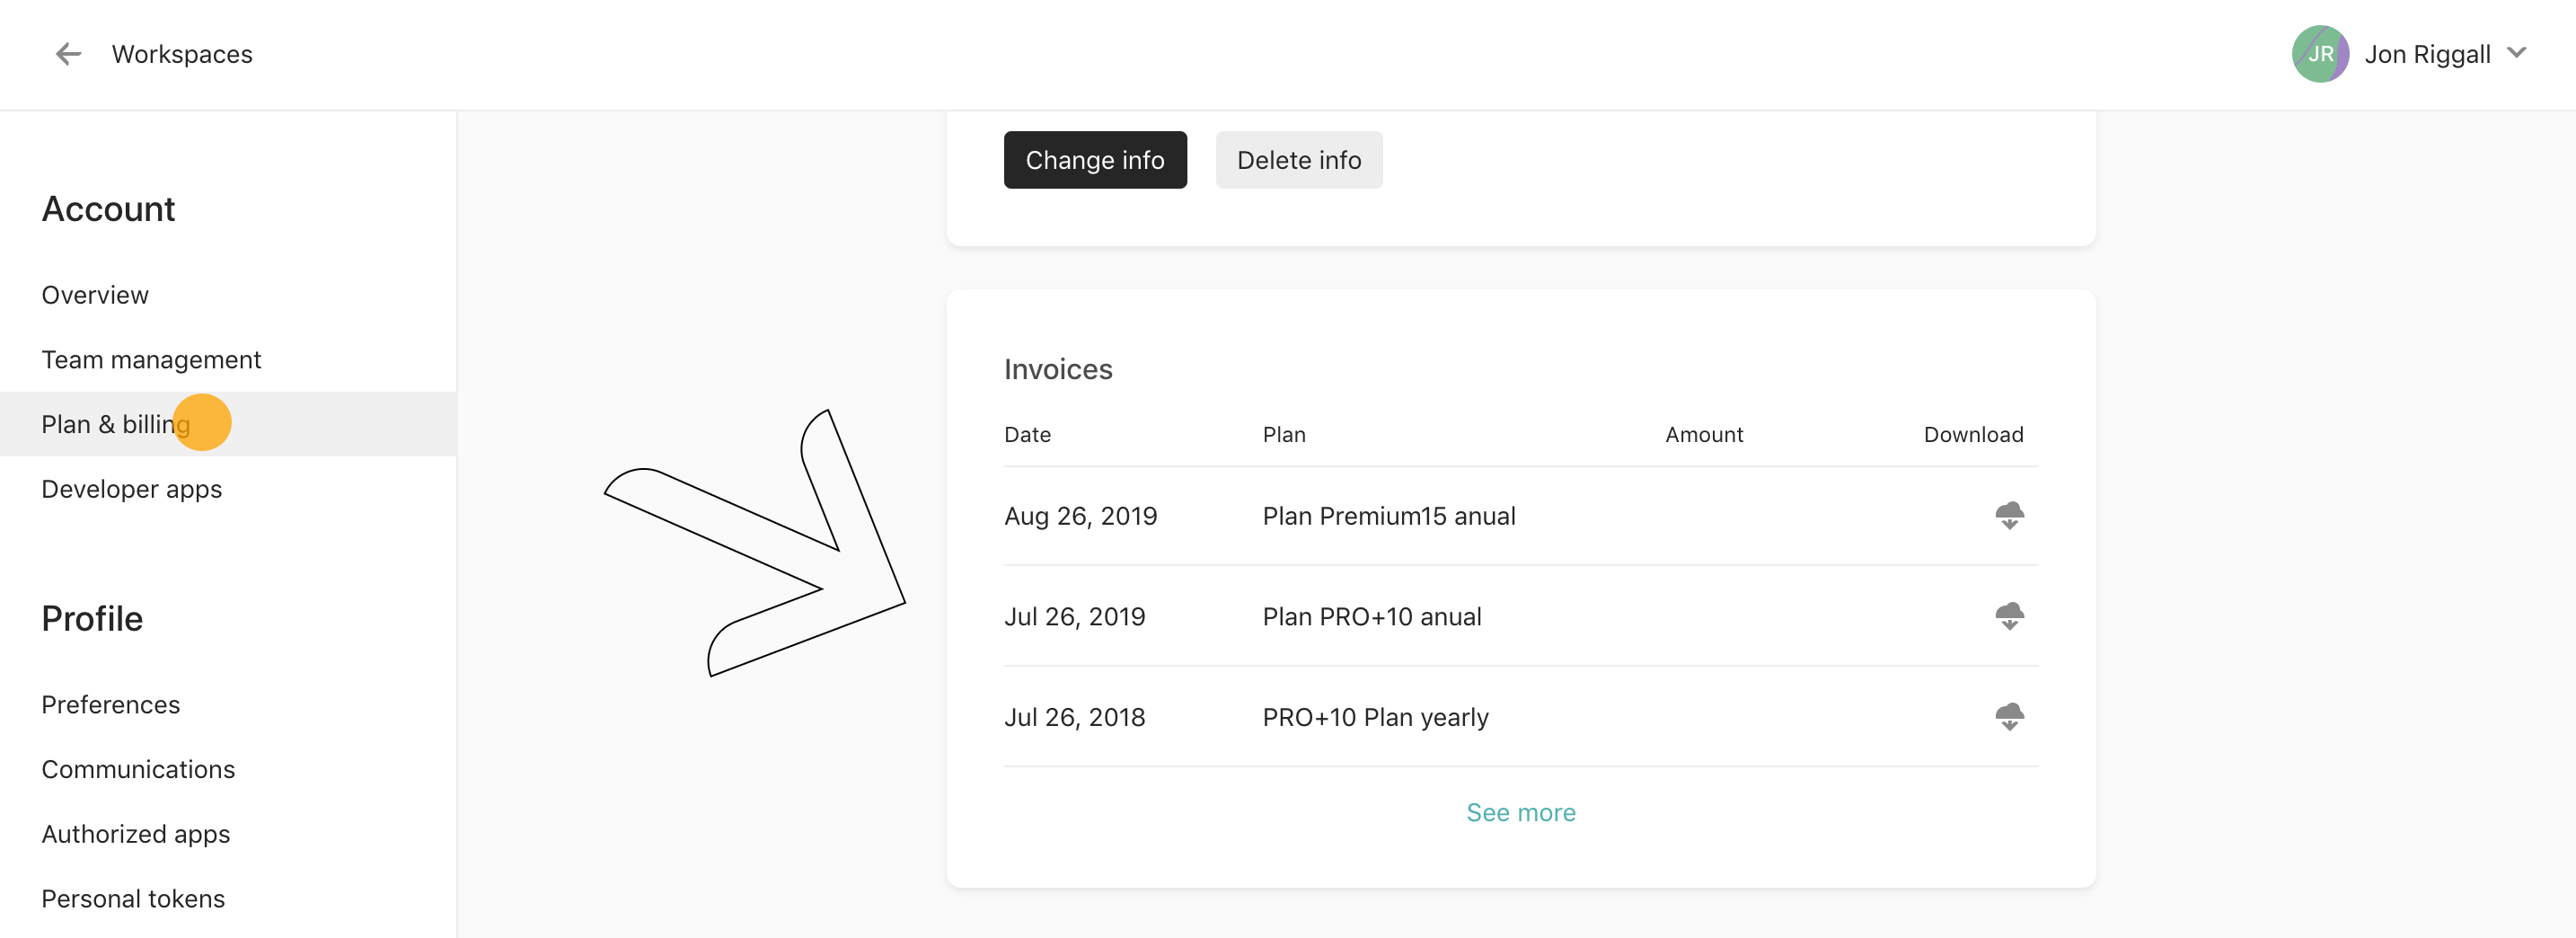Click the Delete info button
This screenshot has height=938, width=2576.
click(x=1298, y=159)
